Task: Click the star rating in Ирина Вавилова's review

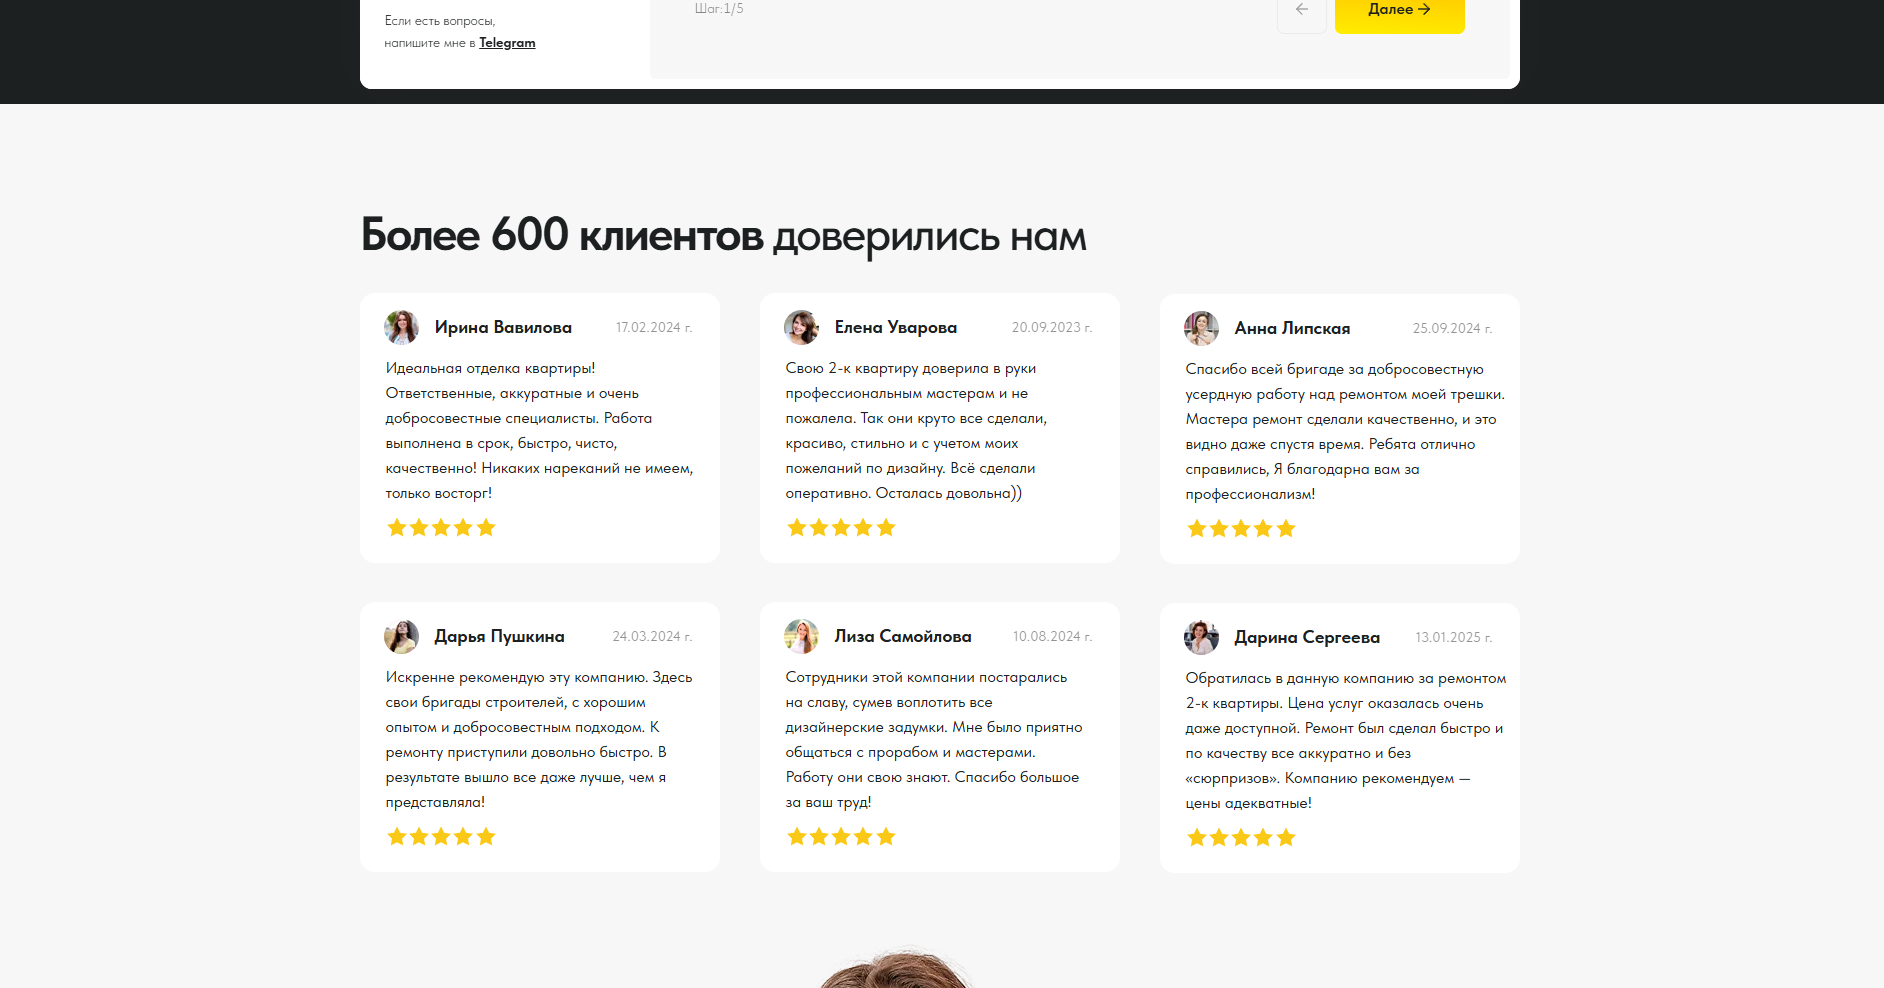Action: pyautogui.click(x=441, y=527)
